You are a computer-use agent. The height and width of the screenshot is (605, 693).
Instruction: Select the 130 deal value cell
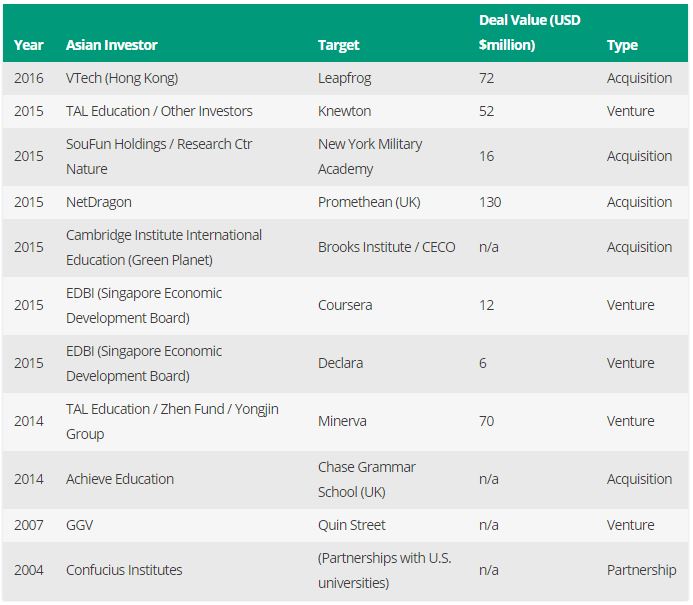click(x=490, y=202)
